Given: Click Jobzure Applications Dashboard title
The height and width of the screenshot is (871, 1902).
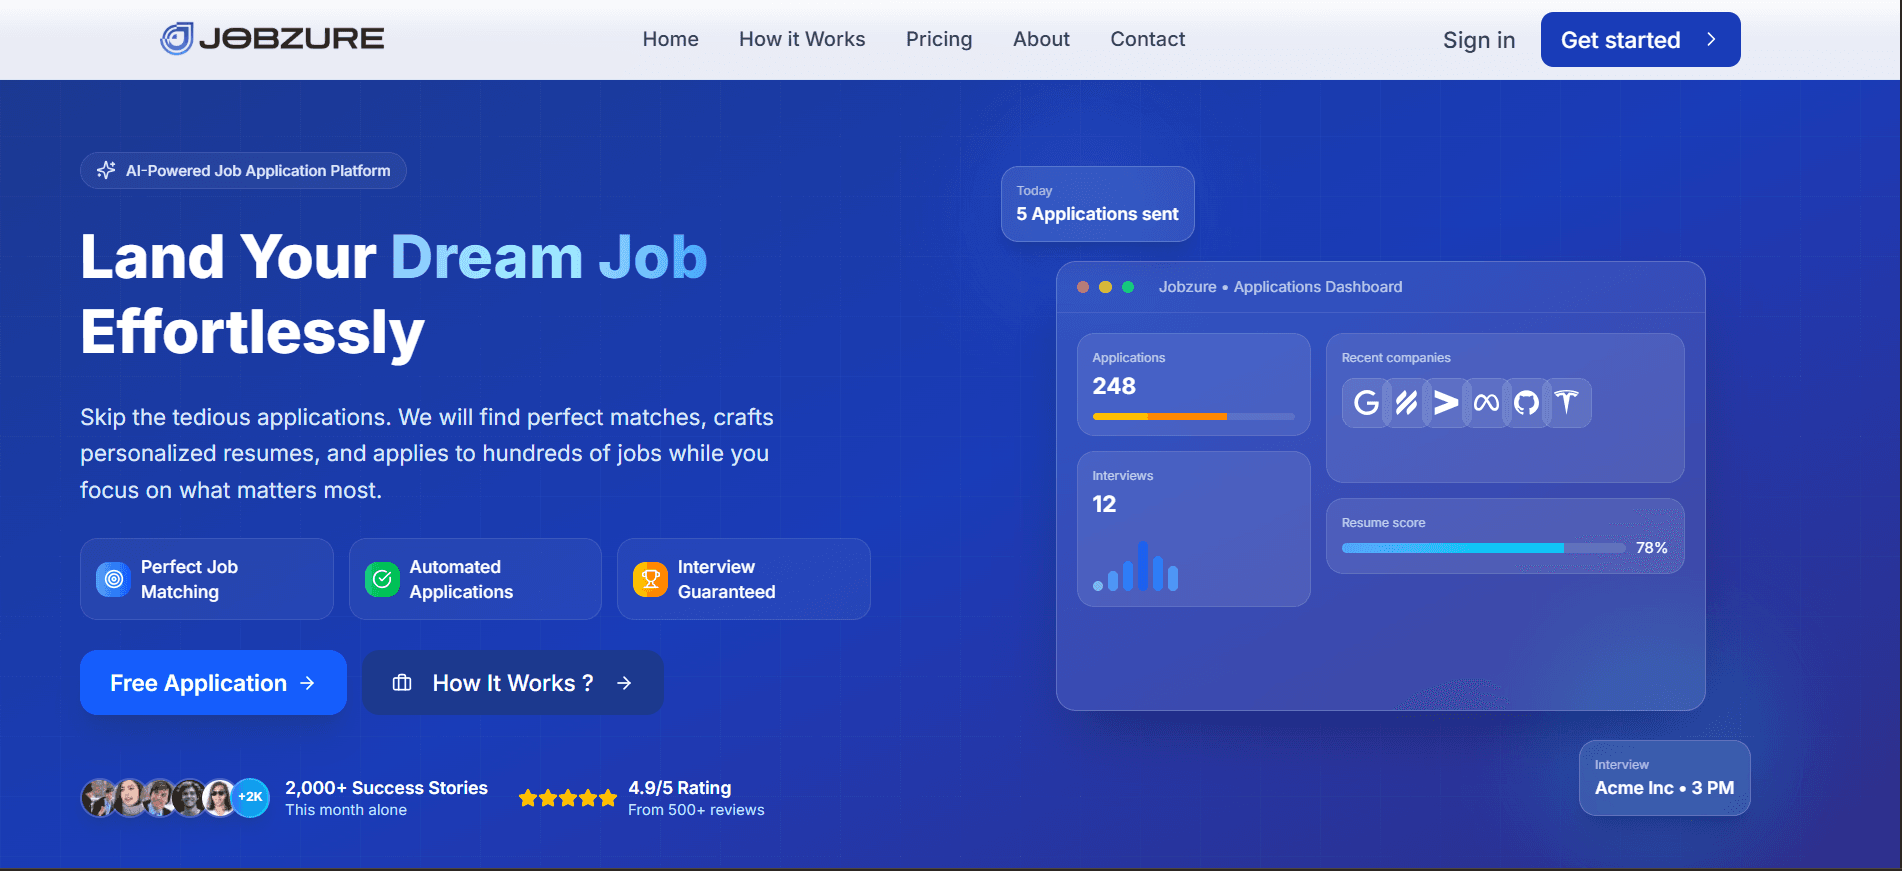Looking at the screenshot, I should click(1280, 287).
